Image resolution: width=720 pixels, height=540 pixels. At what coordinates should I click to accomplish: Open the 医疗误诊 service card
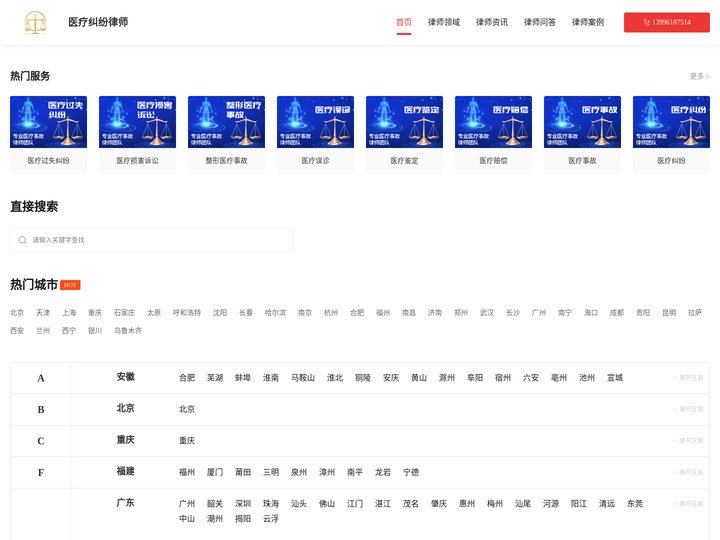pyautogui.click(x=315, y=135)
